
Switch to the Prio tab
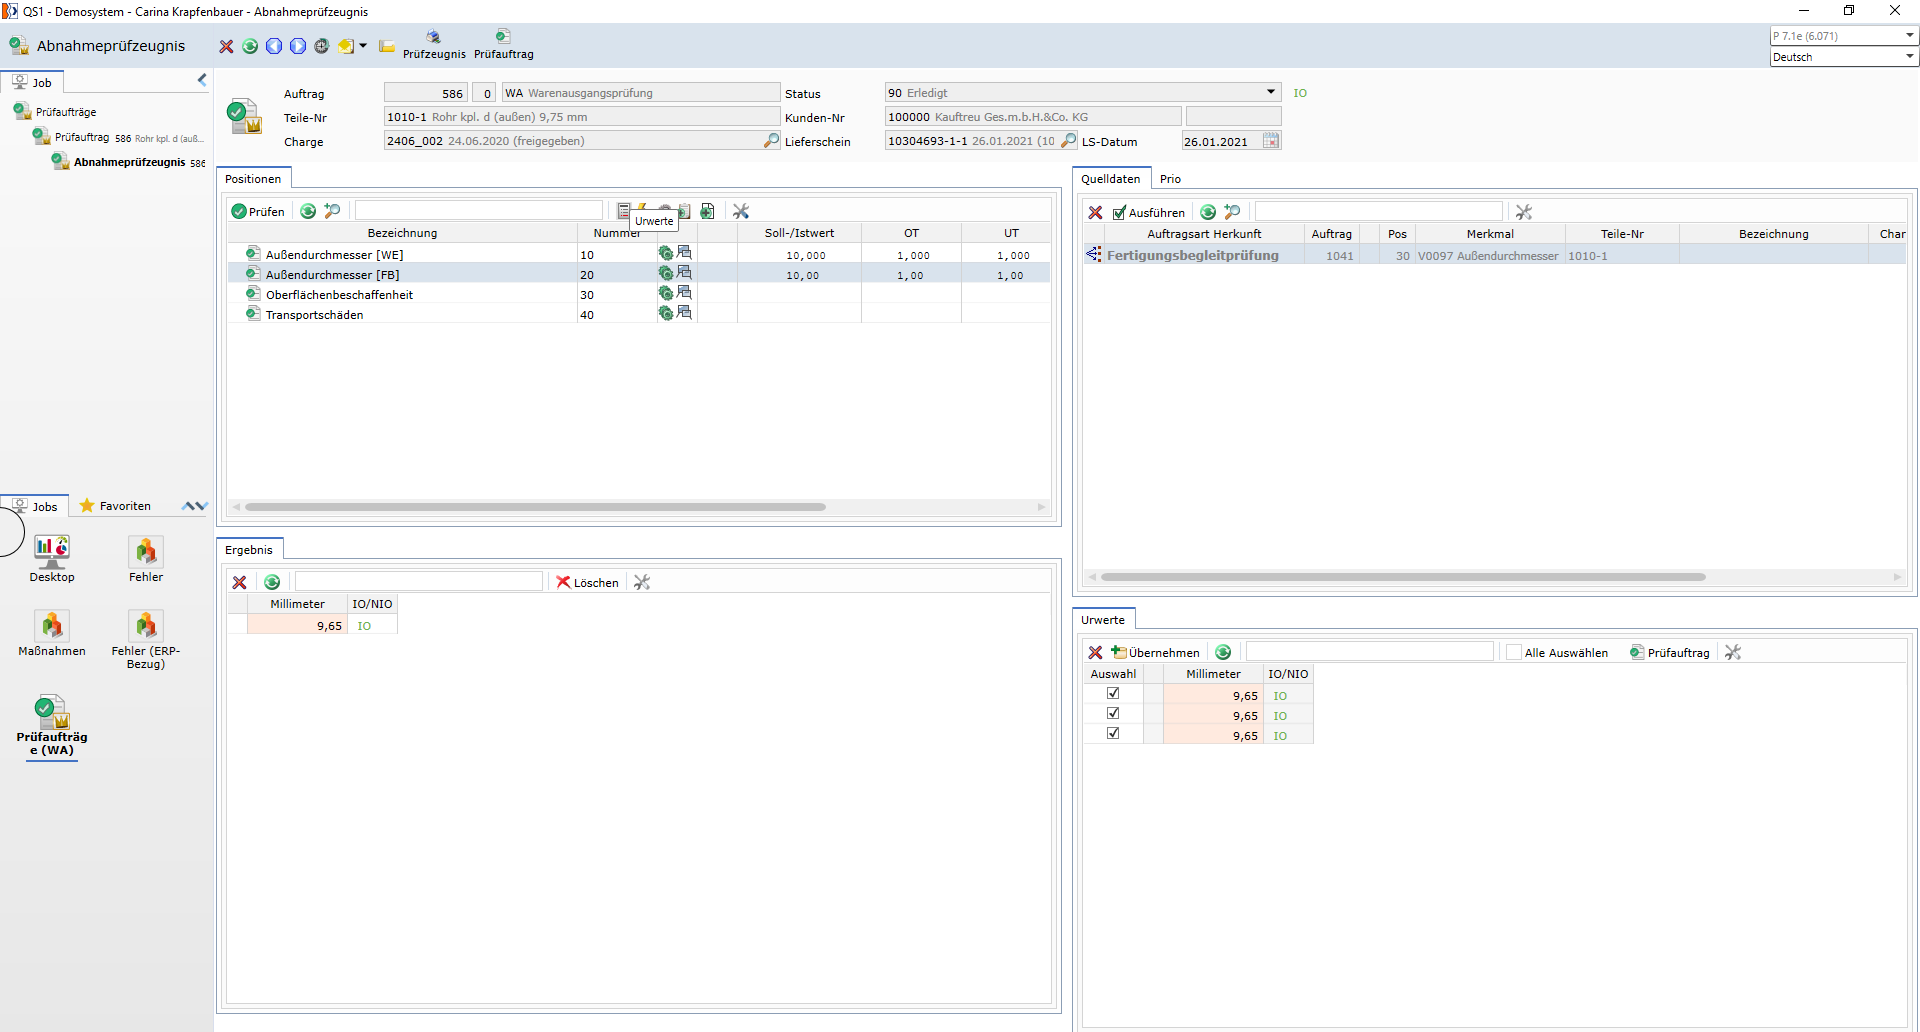pyautogui.click(x=1170, y=179)
